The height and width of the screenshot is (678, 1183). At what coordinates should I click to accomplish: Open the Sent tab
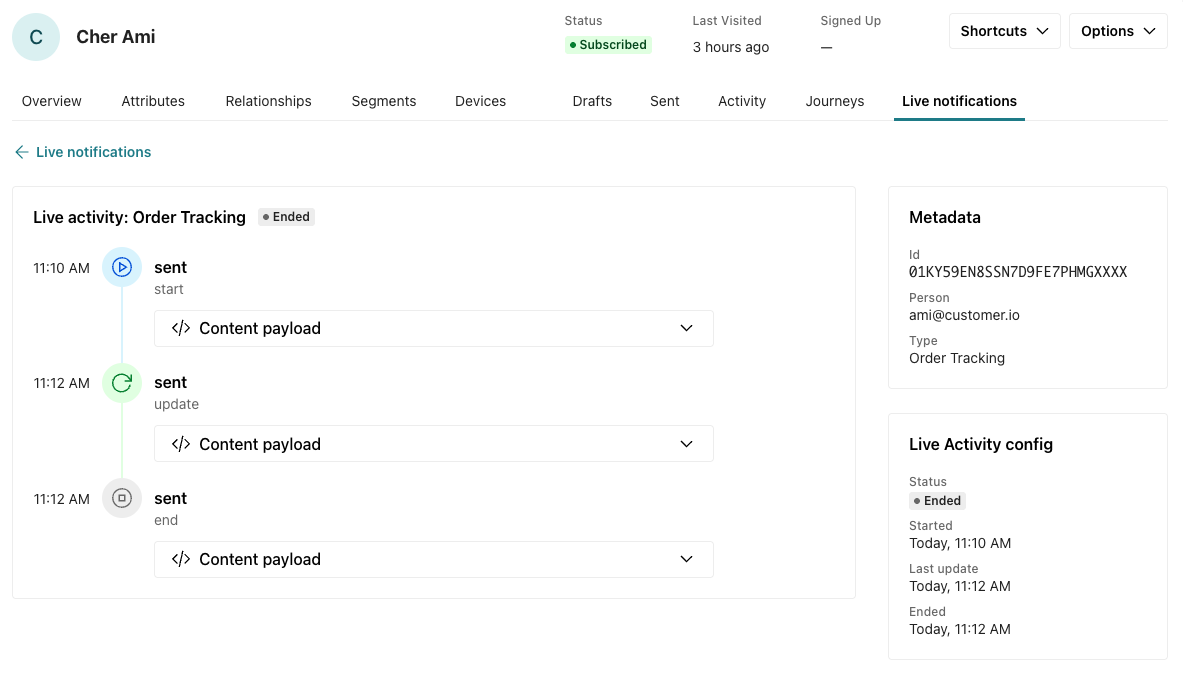coord(665,101)
